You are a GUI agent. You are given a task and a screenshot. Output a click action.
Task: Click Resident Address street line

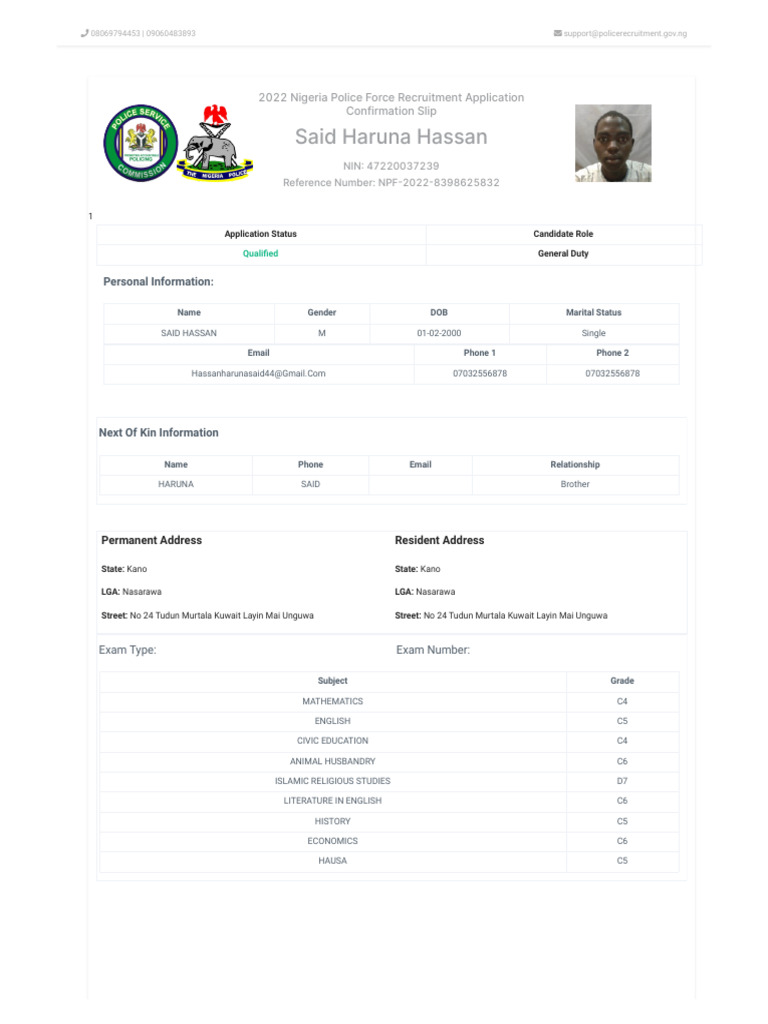click(501, 615)
